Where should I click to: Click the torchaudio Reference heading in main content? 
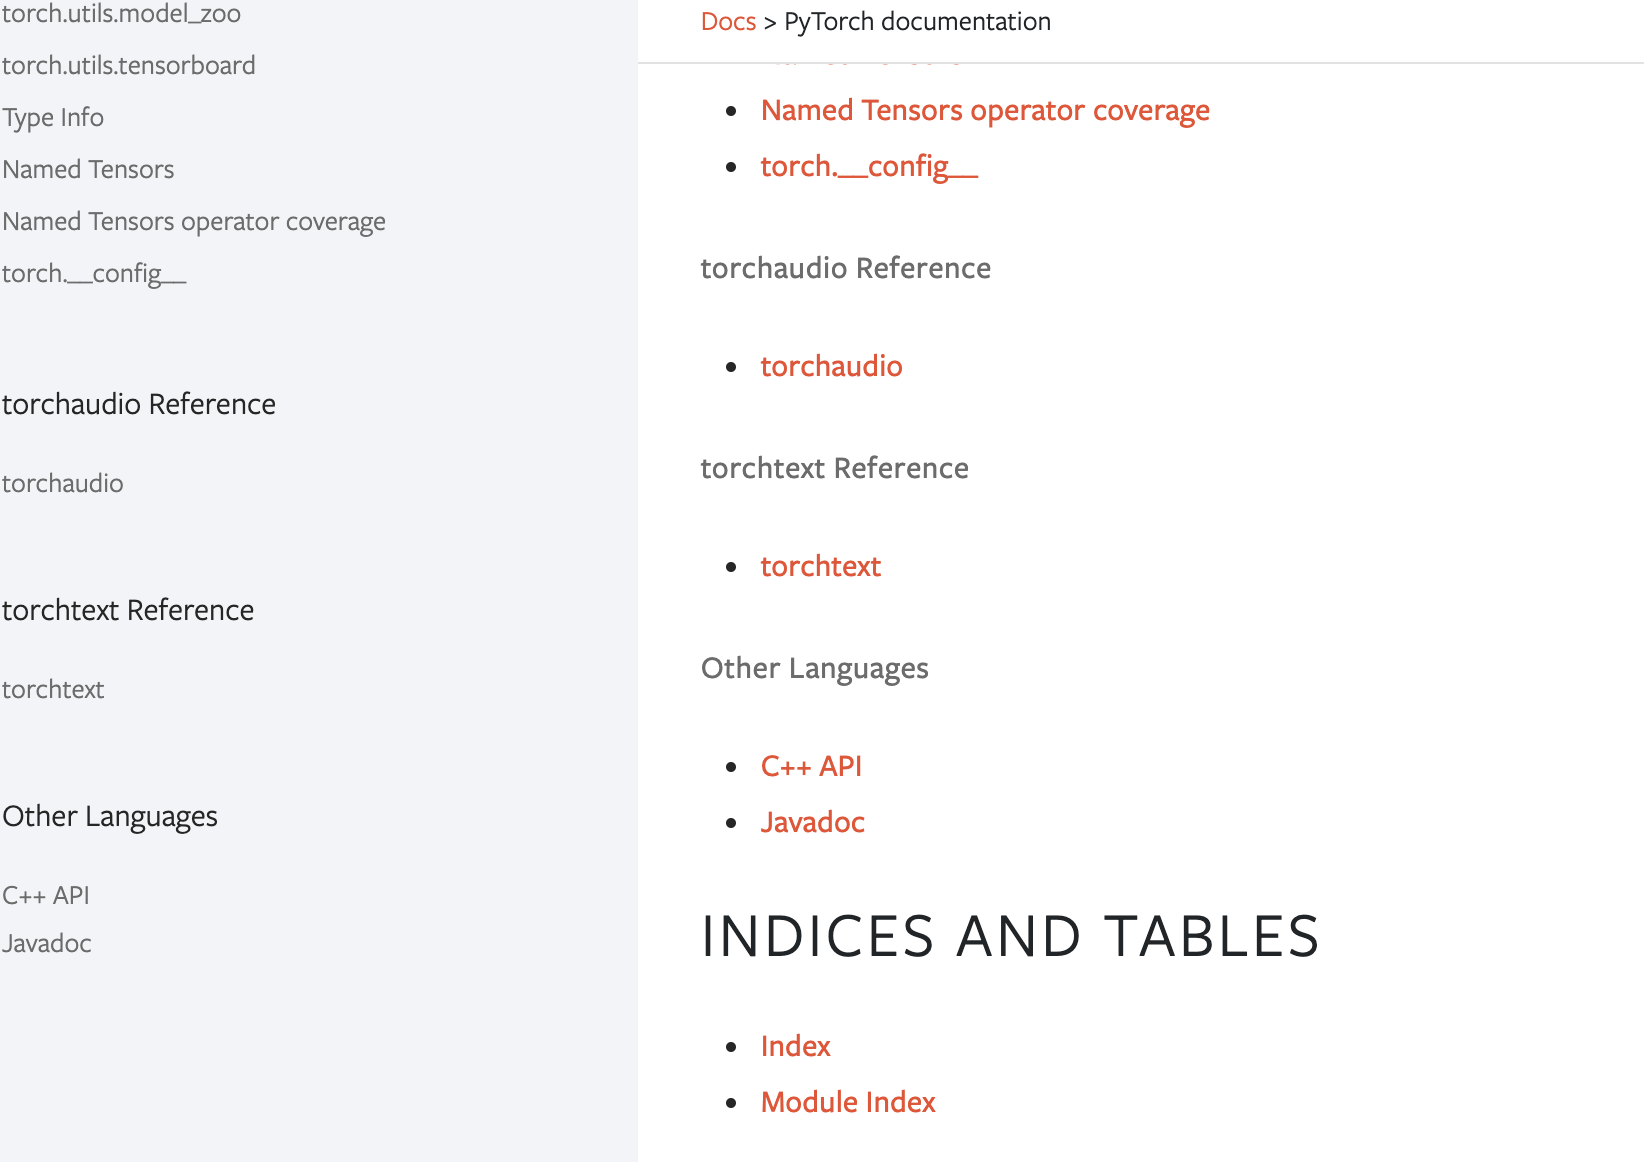[846, 268]
